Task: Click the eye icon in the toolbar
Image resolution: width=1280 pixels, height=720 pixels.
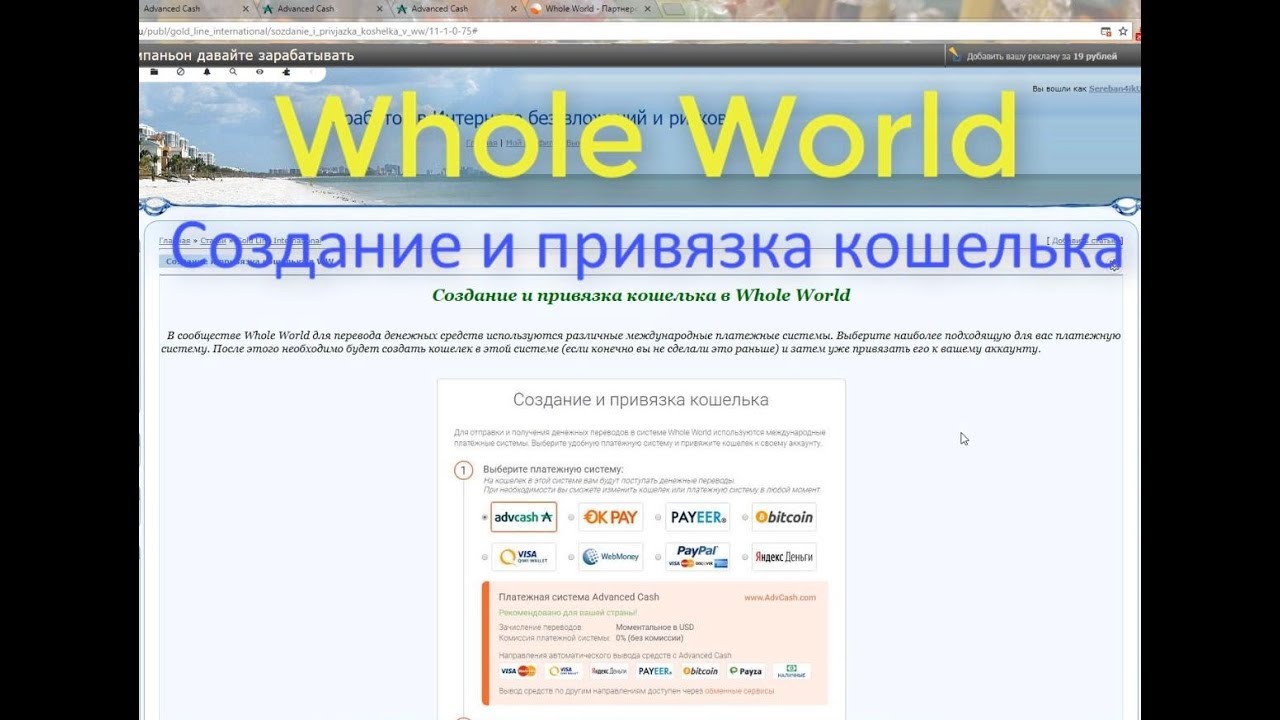Action: pos(260,72)
